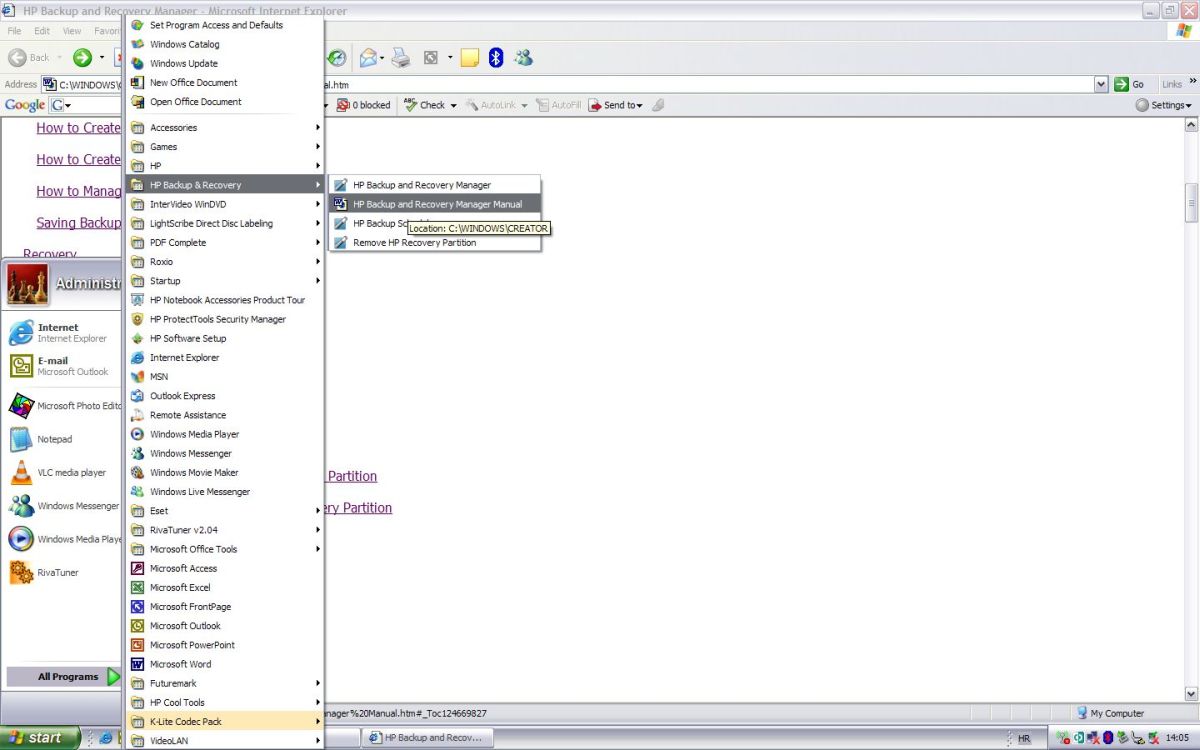Click the green forward navigation arrow
This screenshot has width=1200, height=750.
(82, 58)
